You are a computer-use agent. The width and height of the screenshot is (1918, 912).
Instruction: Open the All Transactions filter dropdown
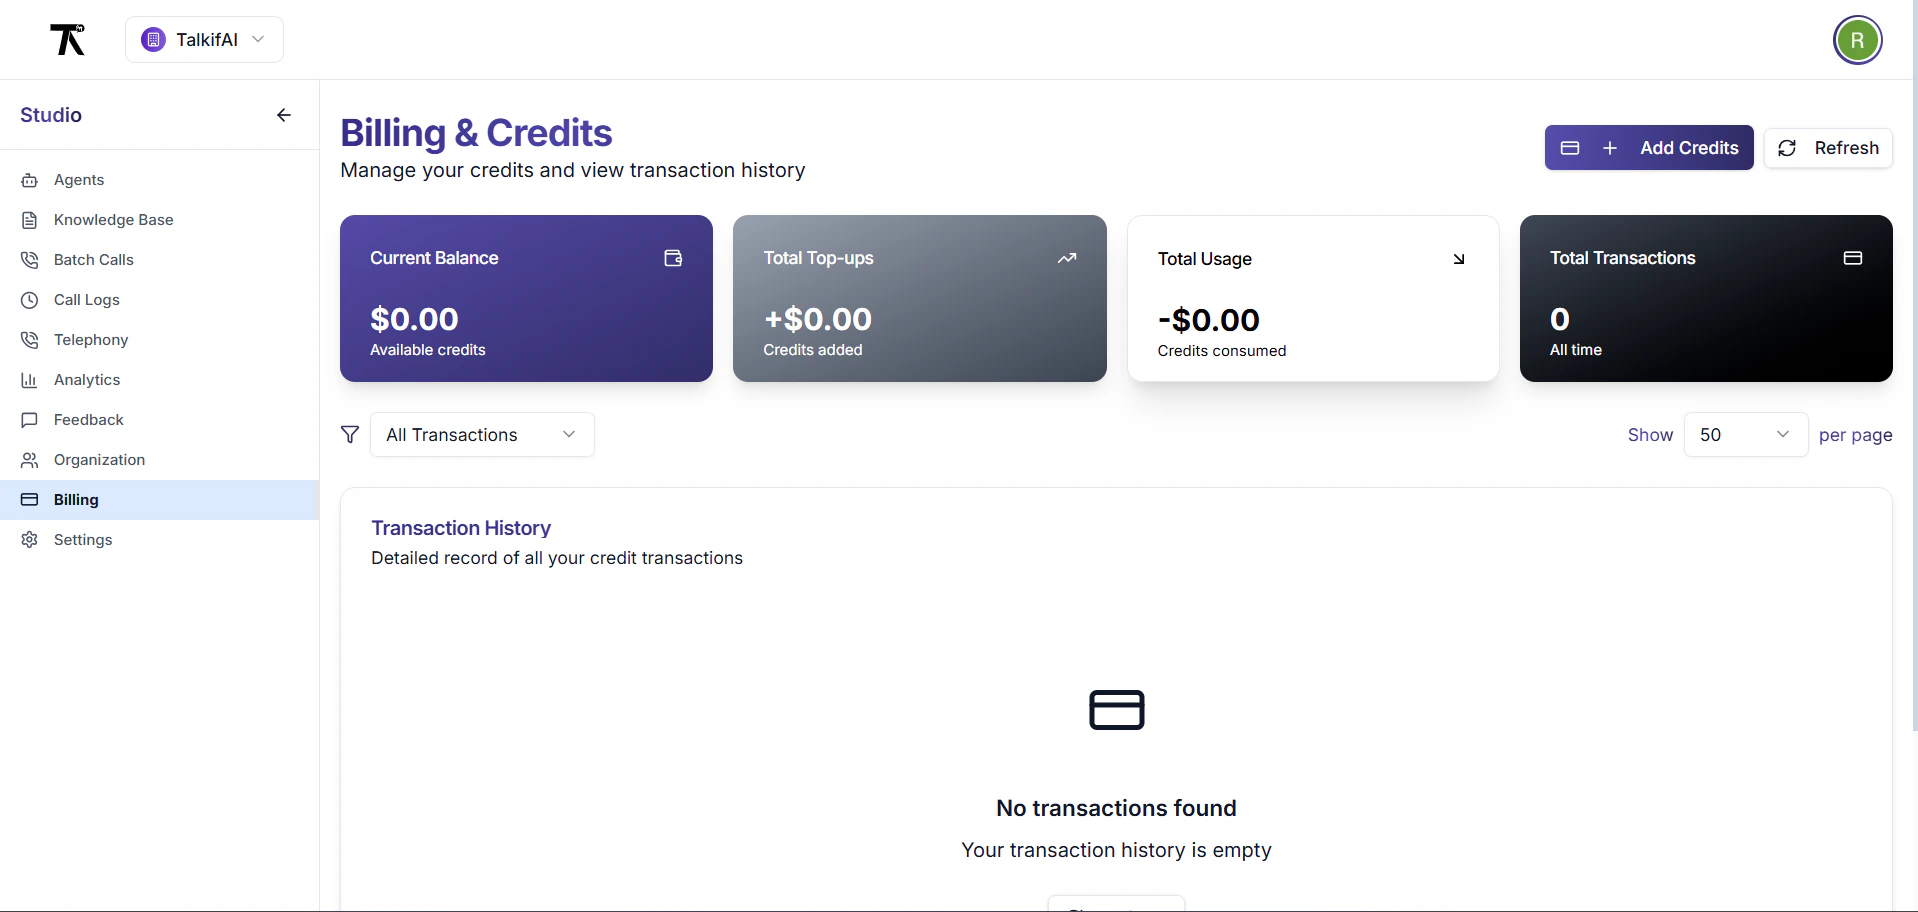coord(482,434)
